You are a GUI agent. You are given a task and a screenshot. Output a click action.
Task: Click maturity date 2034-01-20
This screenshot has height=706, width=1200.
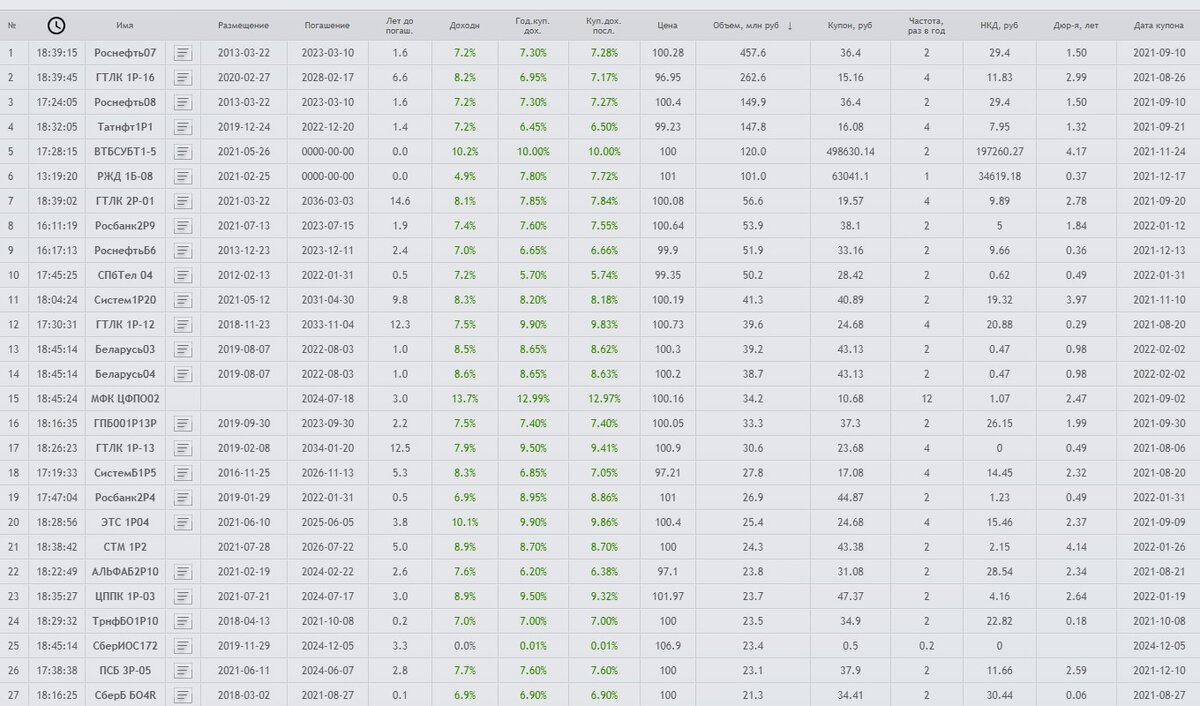coord(327,448)
